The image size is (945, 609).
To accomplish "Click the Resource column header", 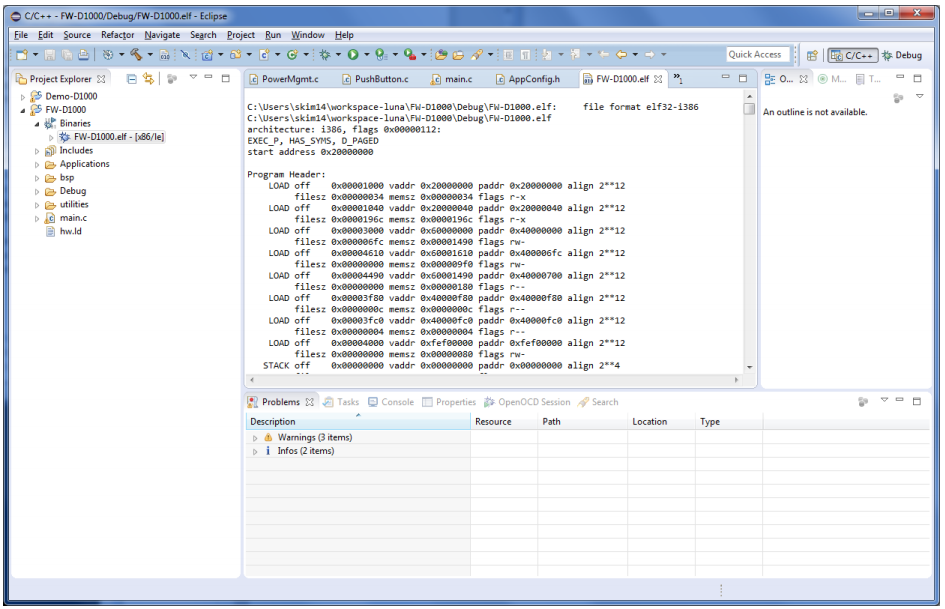I will coord(504,421).
